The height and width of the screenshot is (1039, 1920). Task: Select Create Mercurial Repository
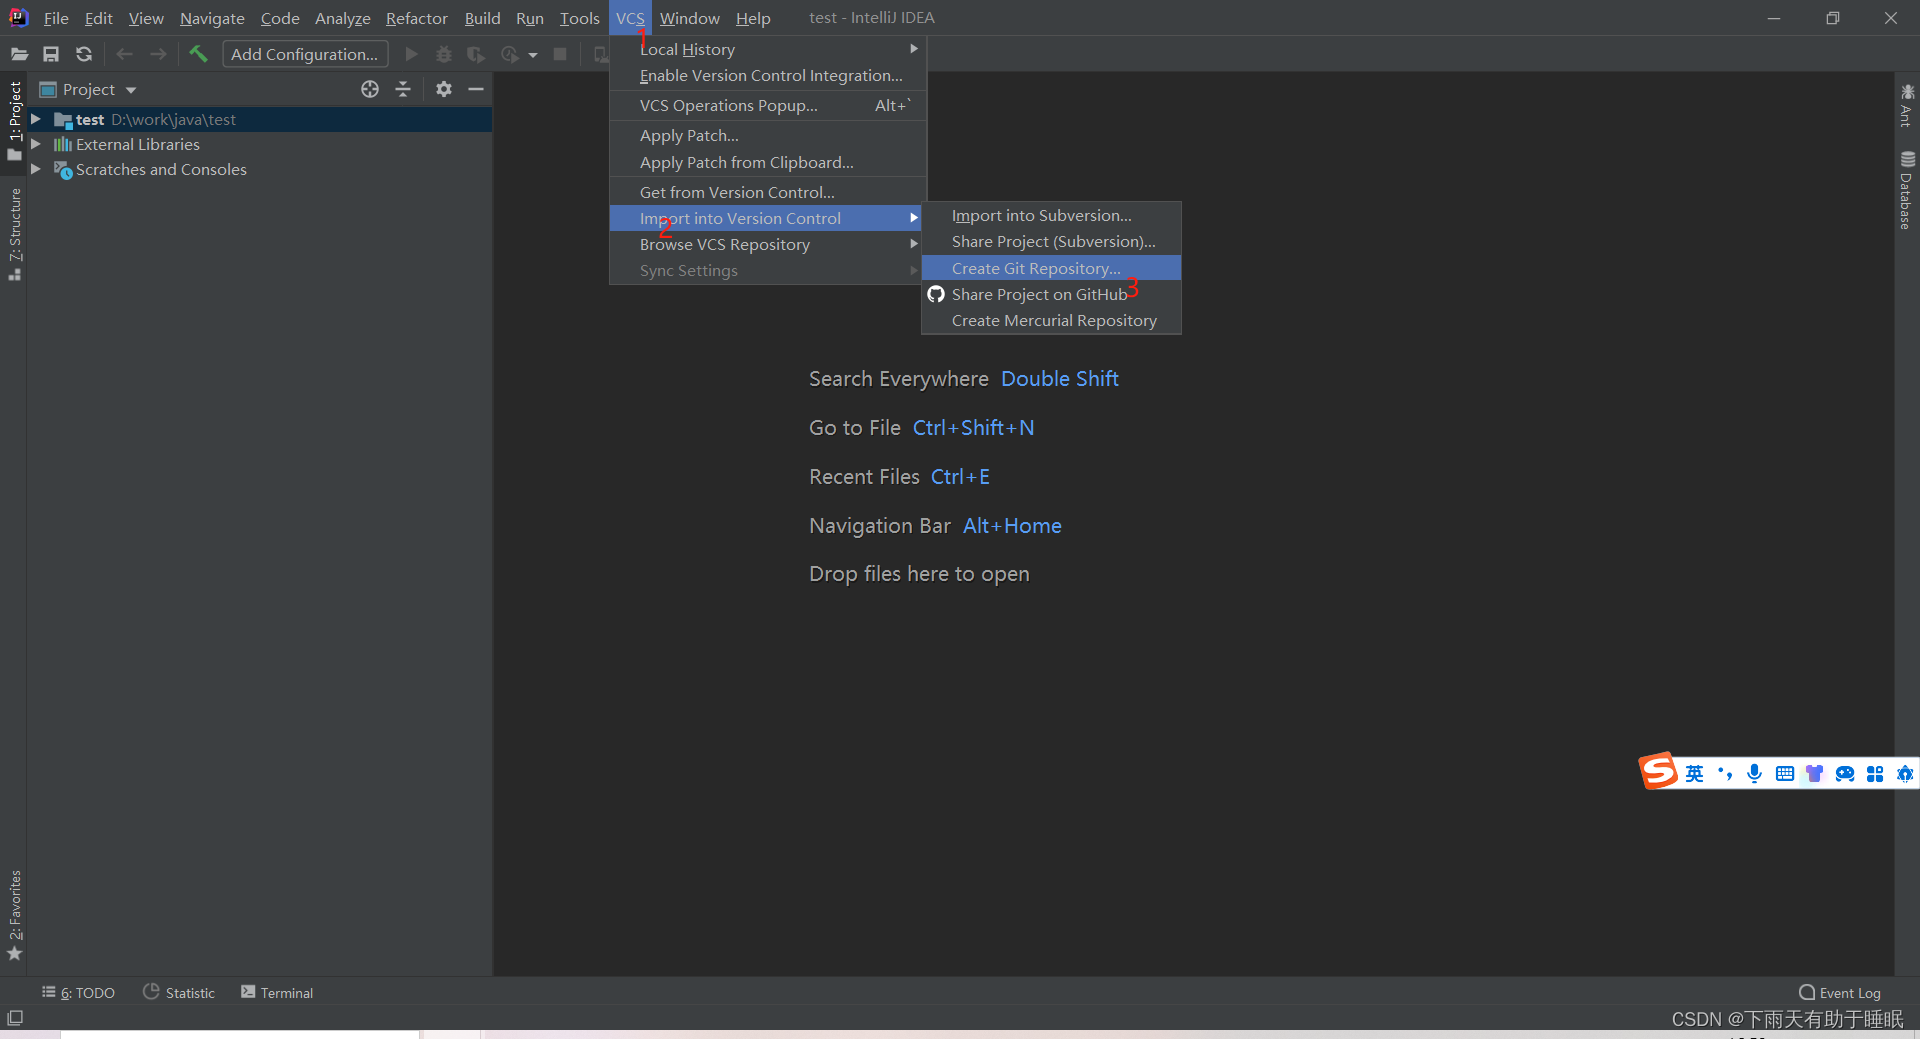[1051, 320]
